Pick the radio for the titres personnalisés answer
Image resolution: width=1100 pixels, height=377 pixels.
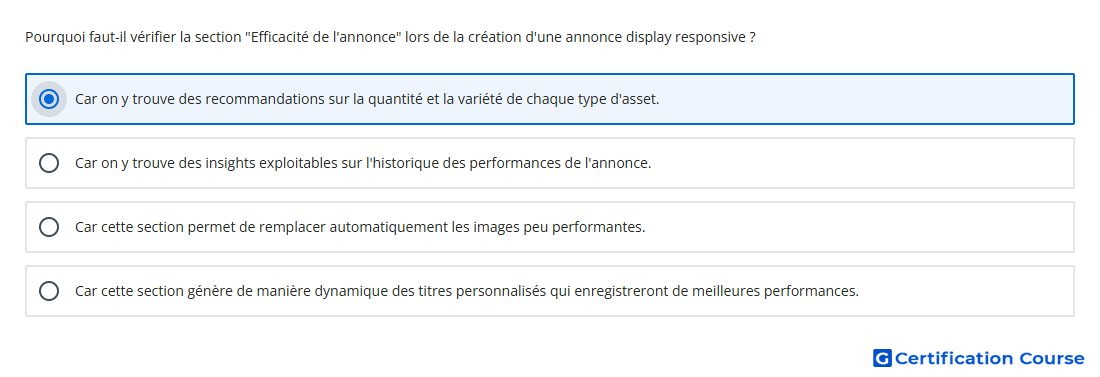48,291
